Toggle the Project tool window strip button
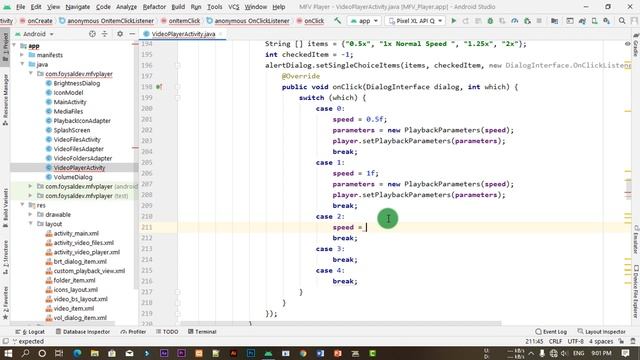640x360 pixels. (x=5, y=46)
